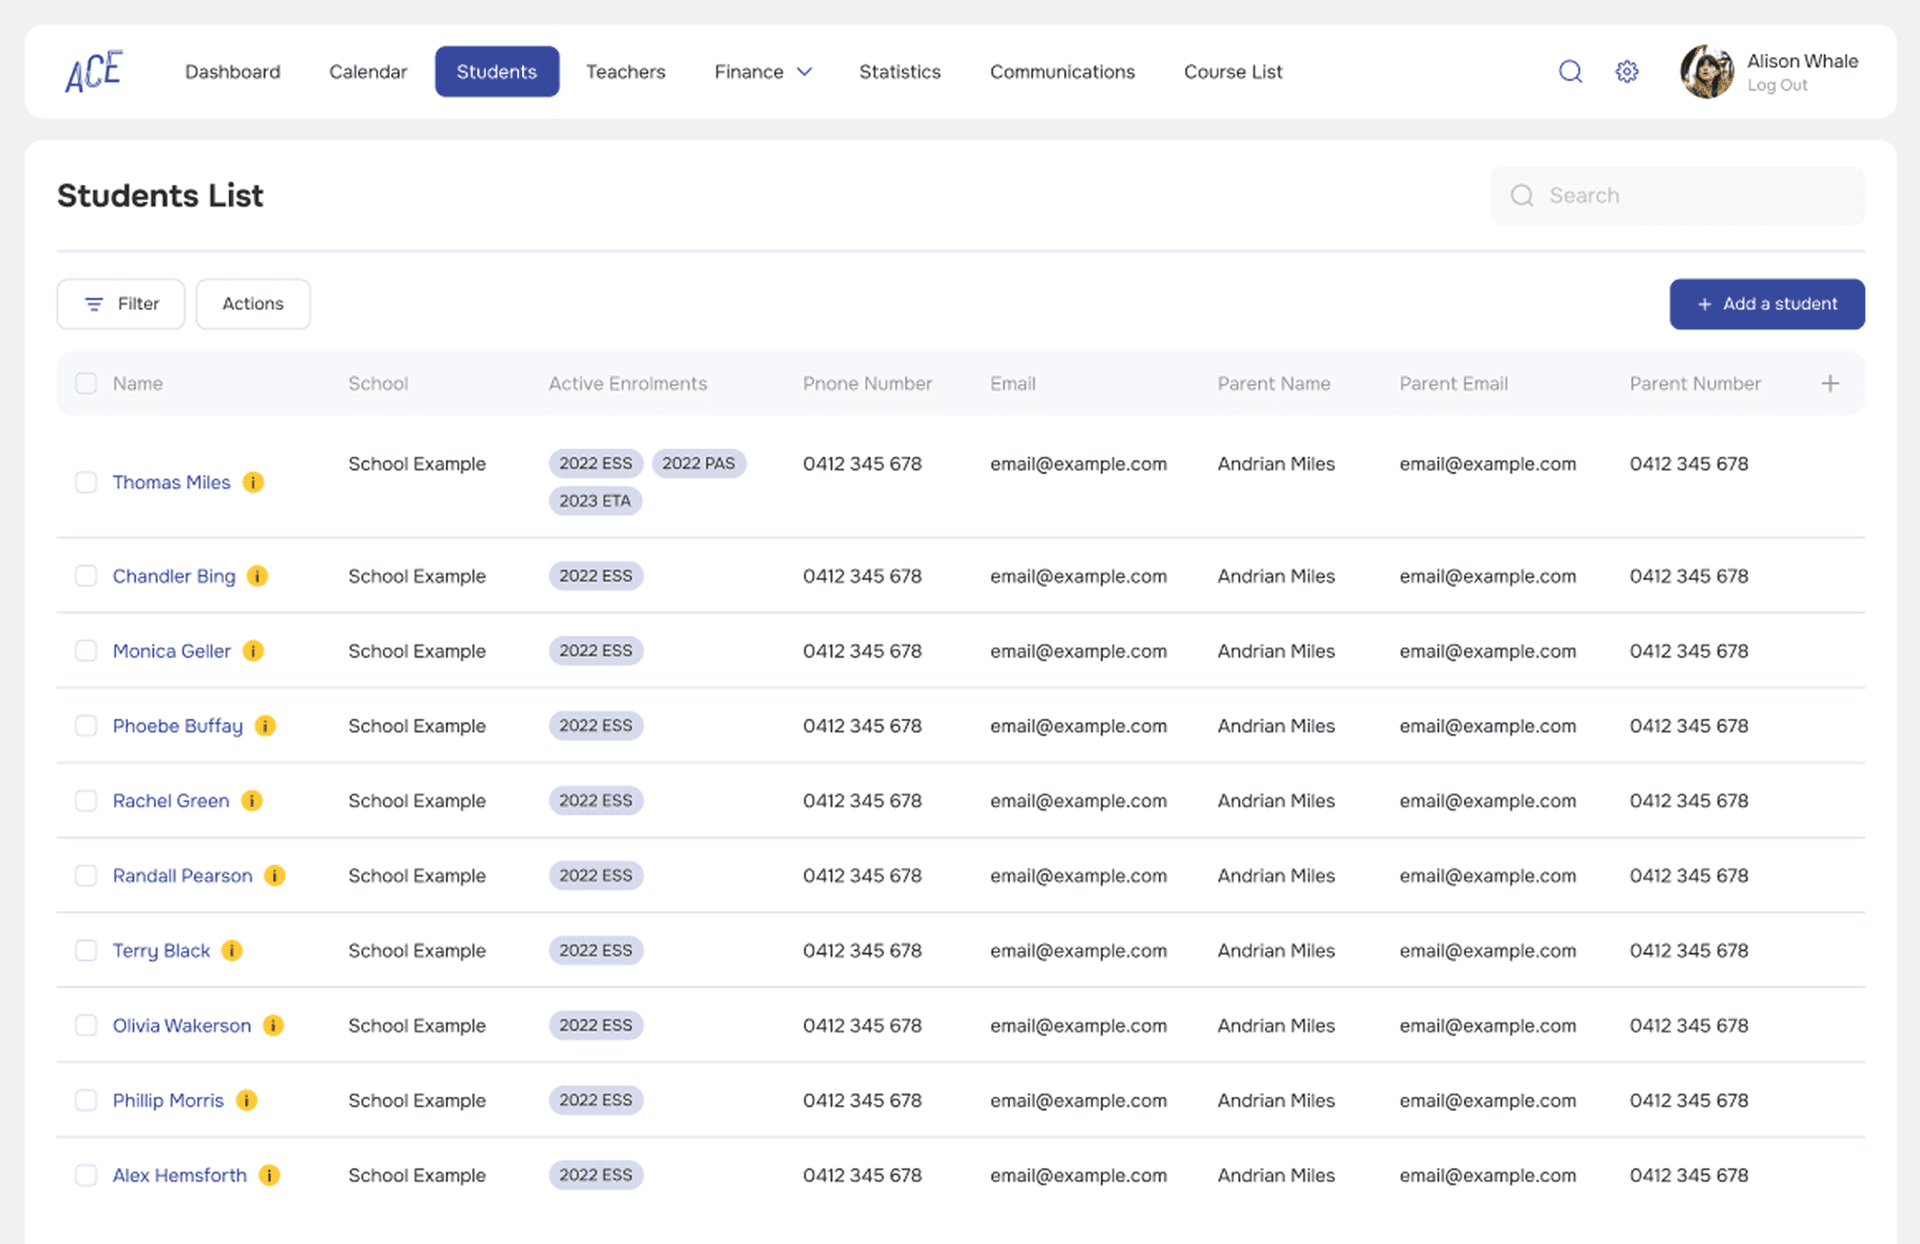Navigate to the Statistics page

(899, 71)
